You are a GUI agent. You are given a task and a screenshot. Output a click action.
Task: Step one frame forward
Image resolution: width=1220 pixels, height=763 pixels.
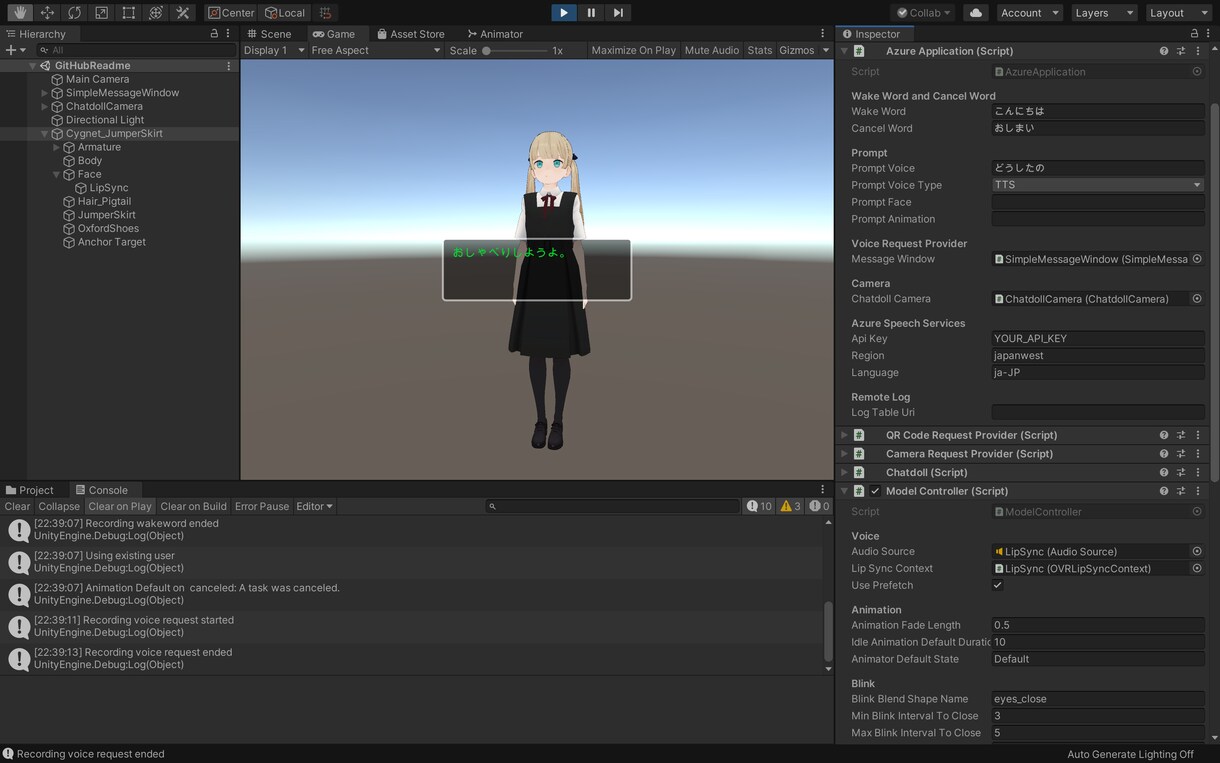click(618, 13)
